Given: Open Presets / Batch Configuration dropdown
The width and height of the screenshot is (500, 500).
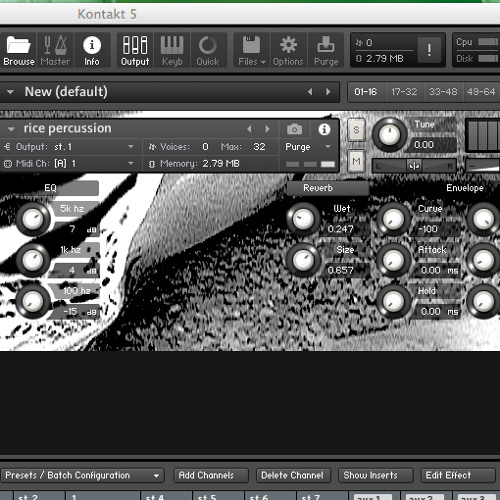Looking at the screenshot, I should 82,475.
